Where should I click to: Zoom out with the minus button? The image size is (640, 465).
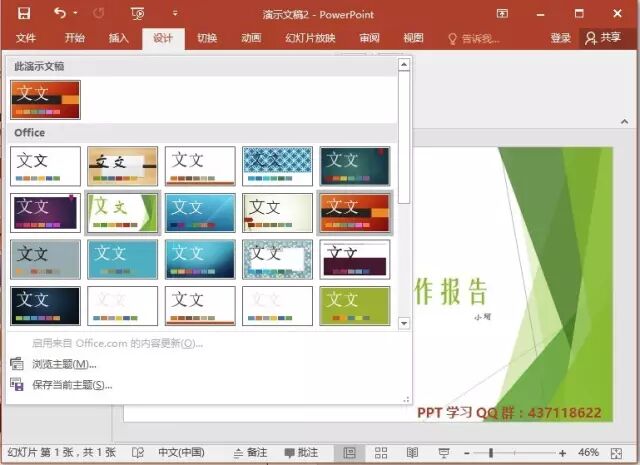467,453
